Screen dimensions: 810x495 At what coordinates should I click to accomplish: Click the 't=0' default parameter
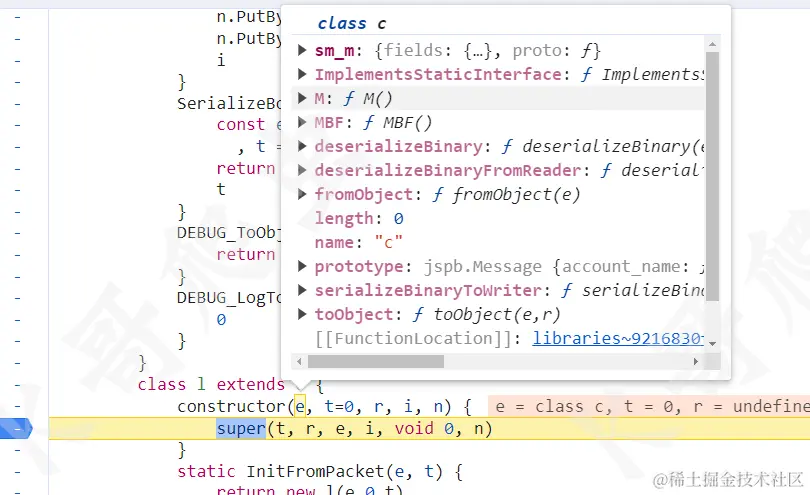click(339, 407)
